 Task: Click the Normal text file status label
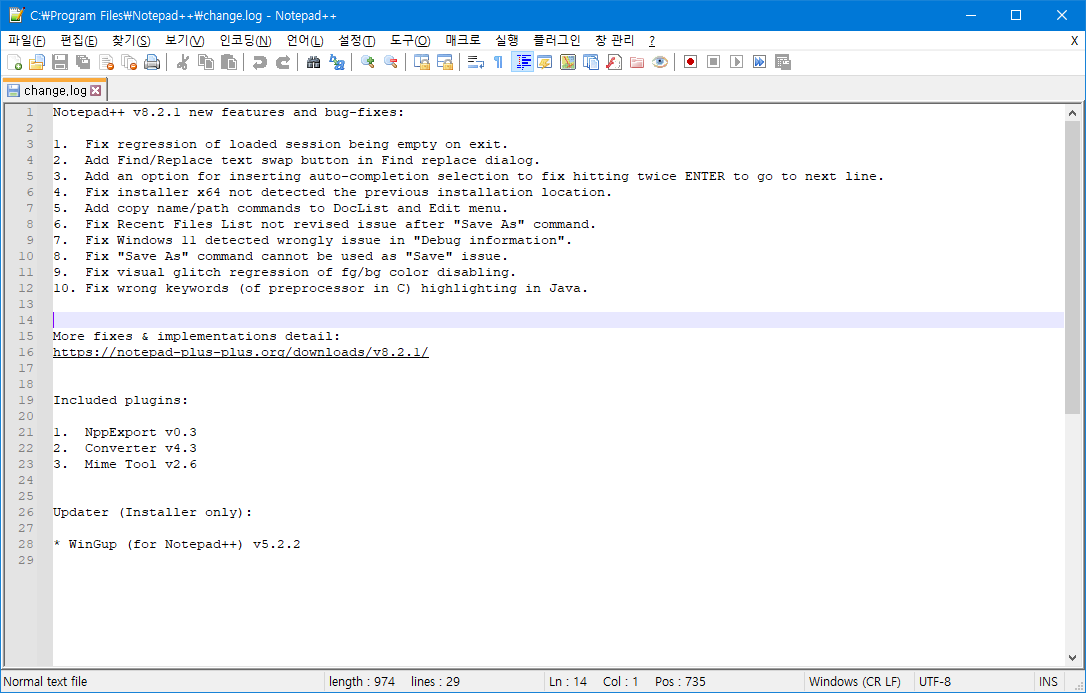click(x=46, y=682)
